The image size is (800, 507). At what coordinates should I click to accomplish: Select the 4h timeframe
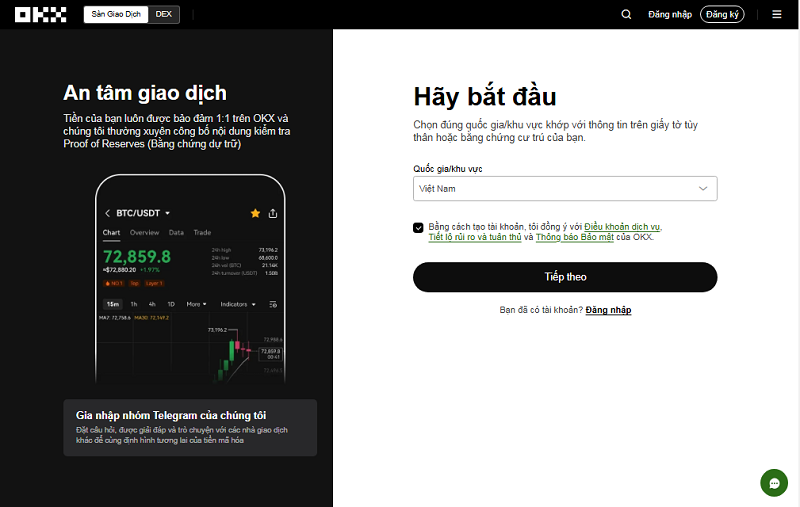(152, 305)
